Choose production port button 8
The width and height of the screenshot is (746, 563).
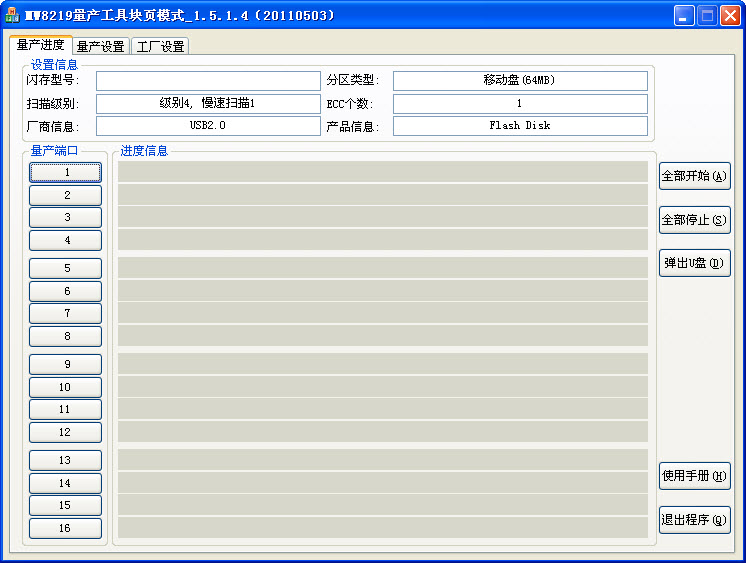pos(66,336)
